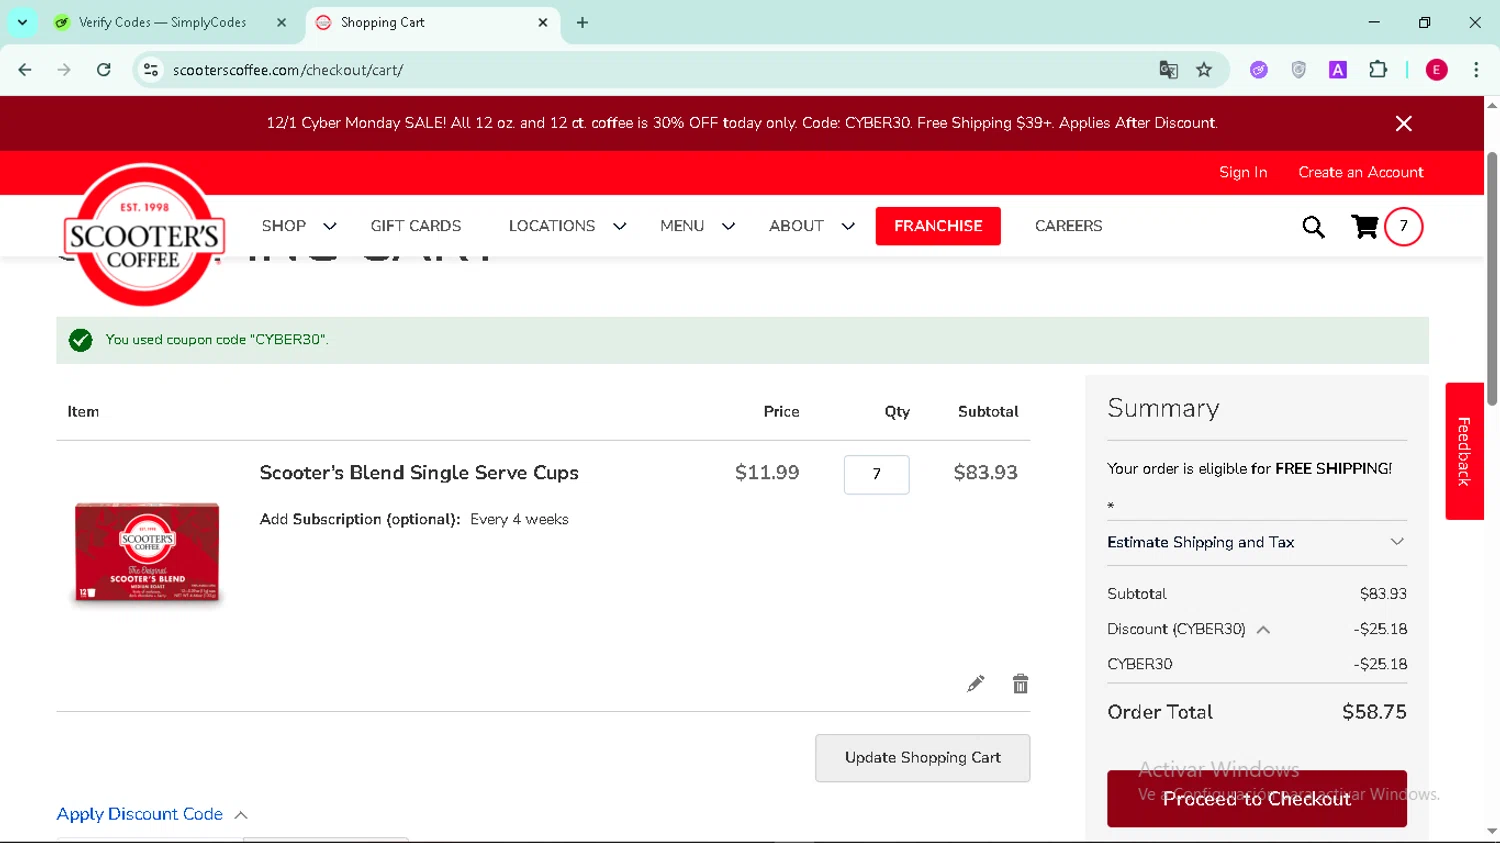Expand the SHOP chevron
Viewport: 1500px width, 843px height.
(x=329, y=226)
